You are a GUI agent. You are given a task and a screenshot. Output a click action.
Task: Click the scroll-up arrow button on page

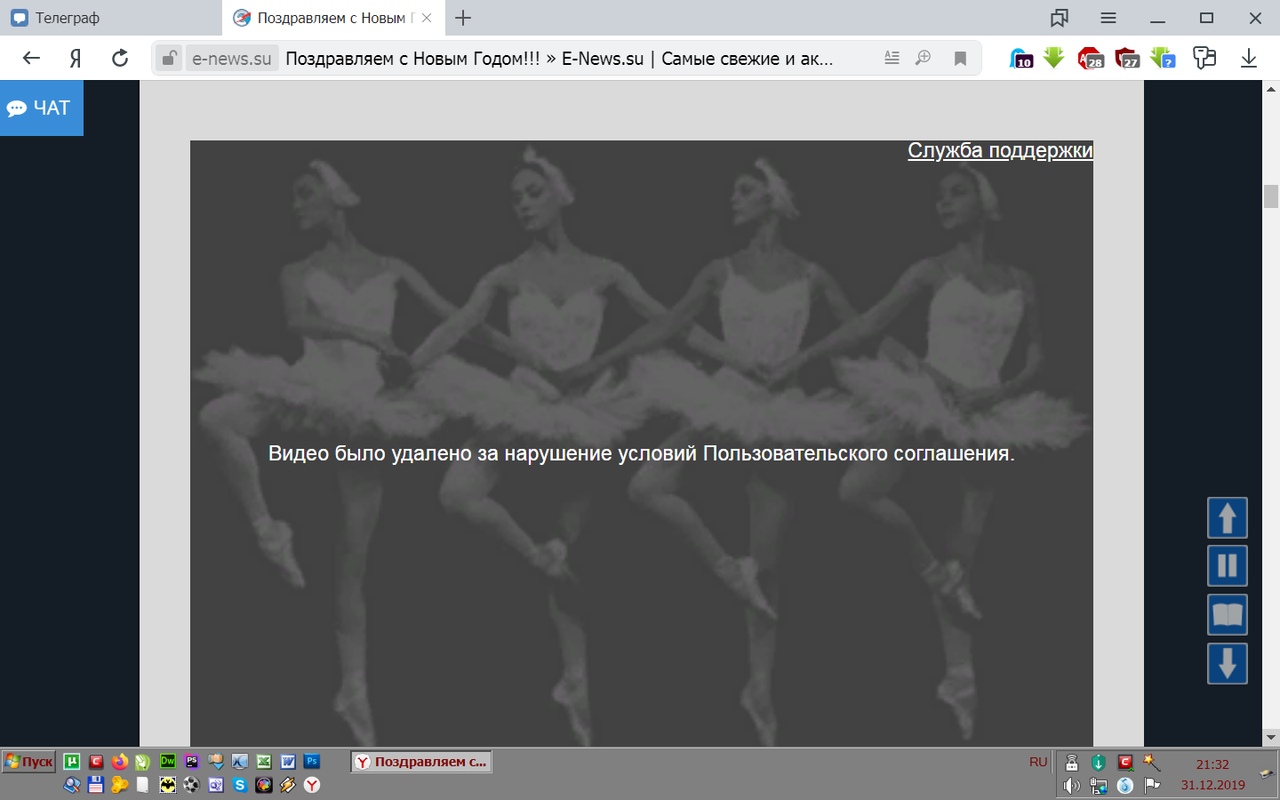(x=1227, y=518)
